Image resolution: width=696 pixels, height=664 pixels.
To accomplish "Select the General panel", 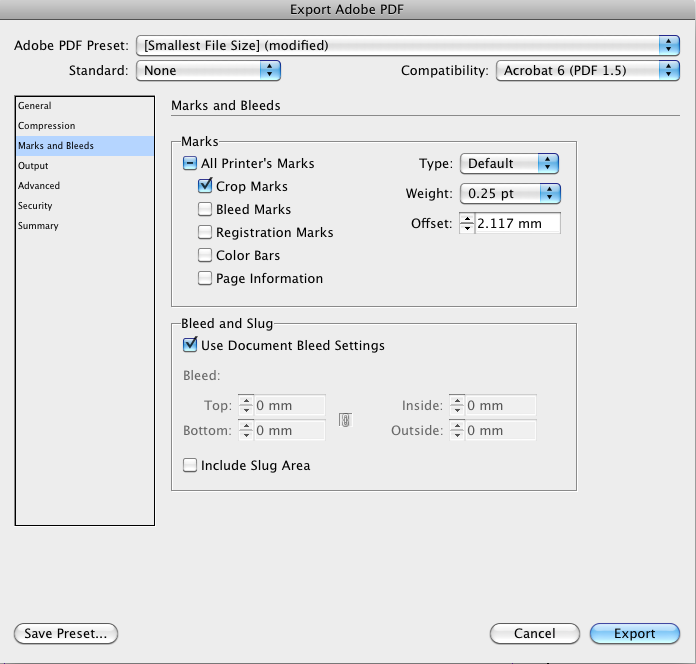I will pos(85,106).
